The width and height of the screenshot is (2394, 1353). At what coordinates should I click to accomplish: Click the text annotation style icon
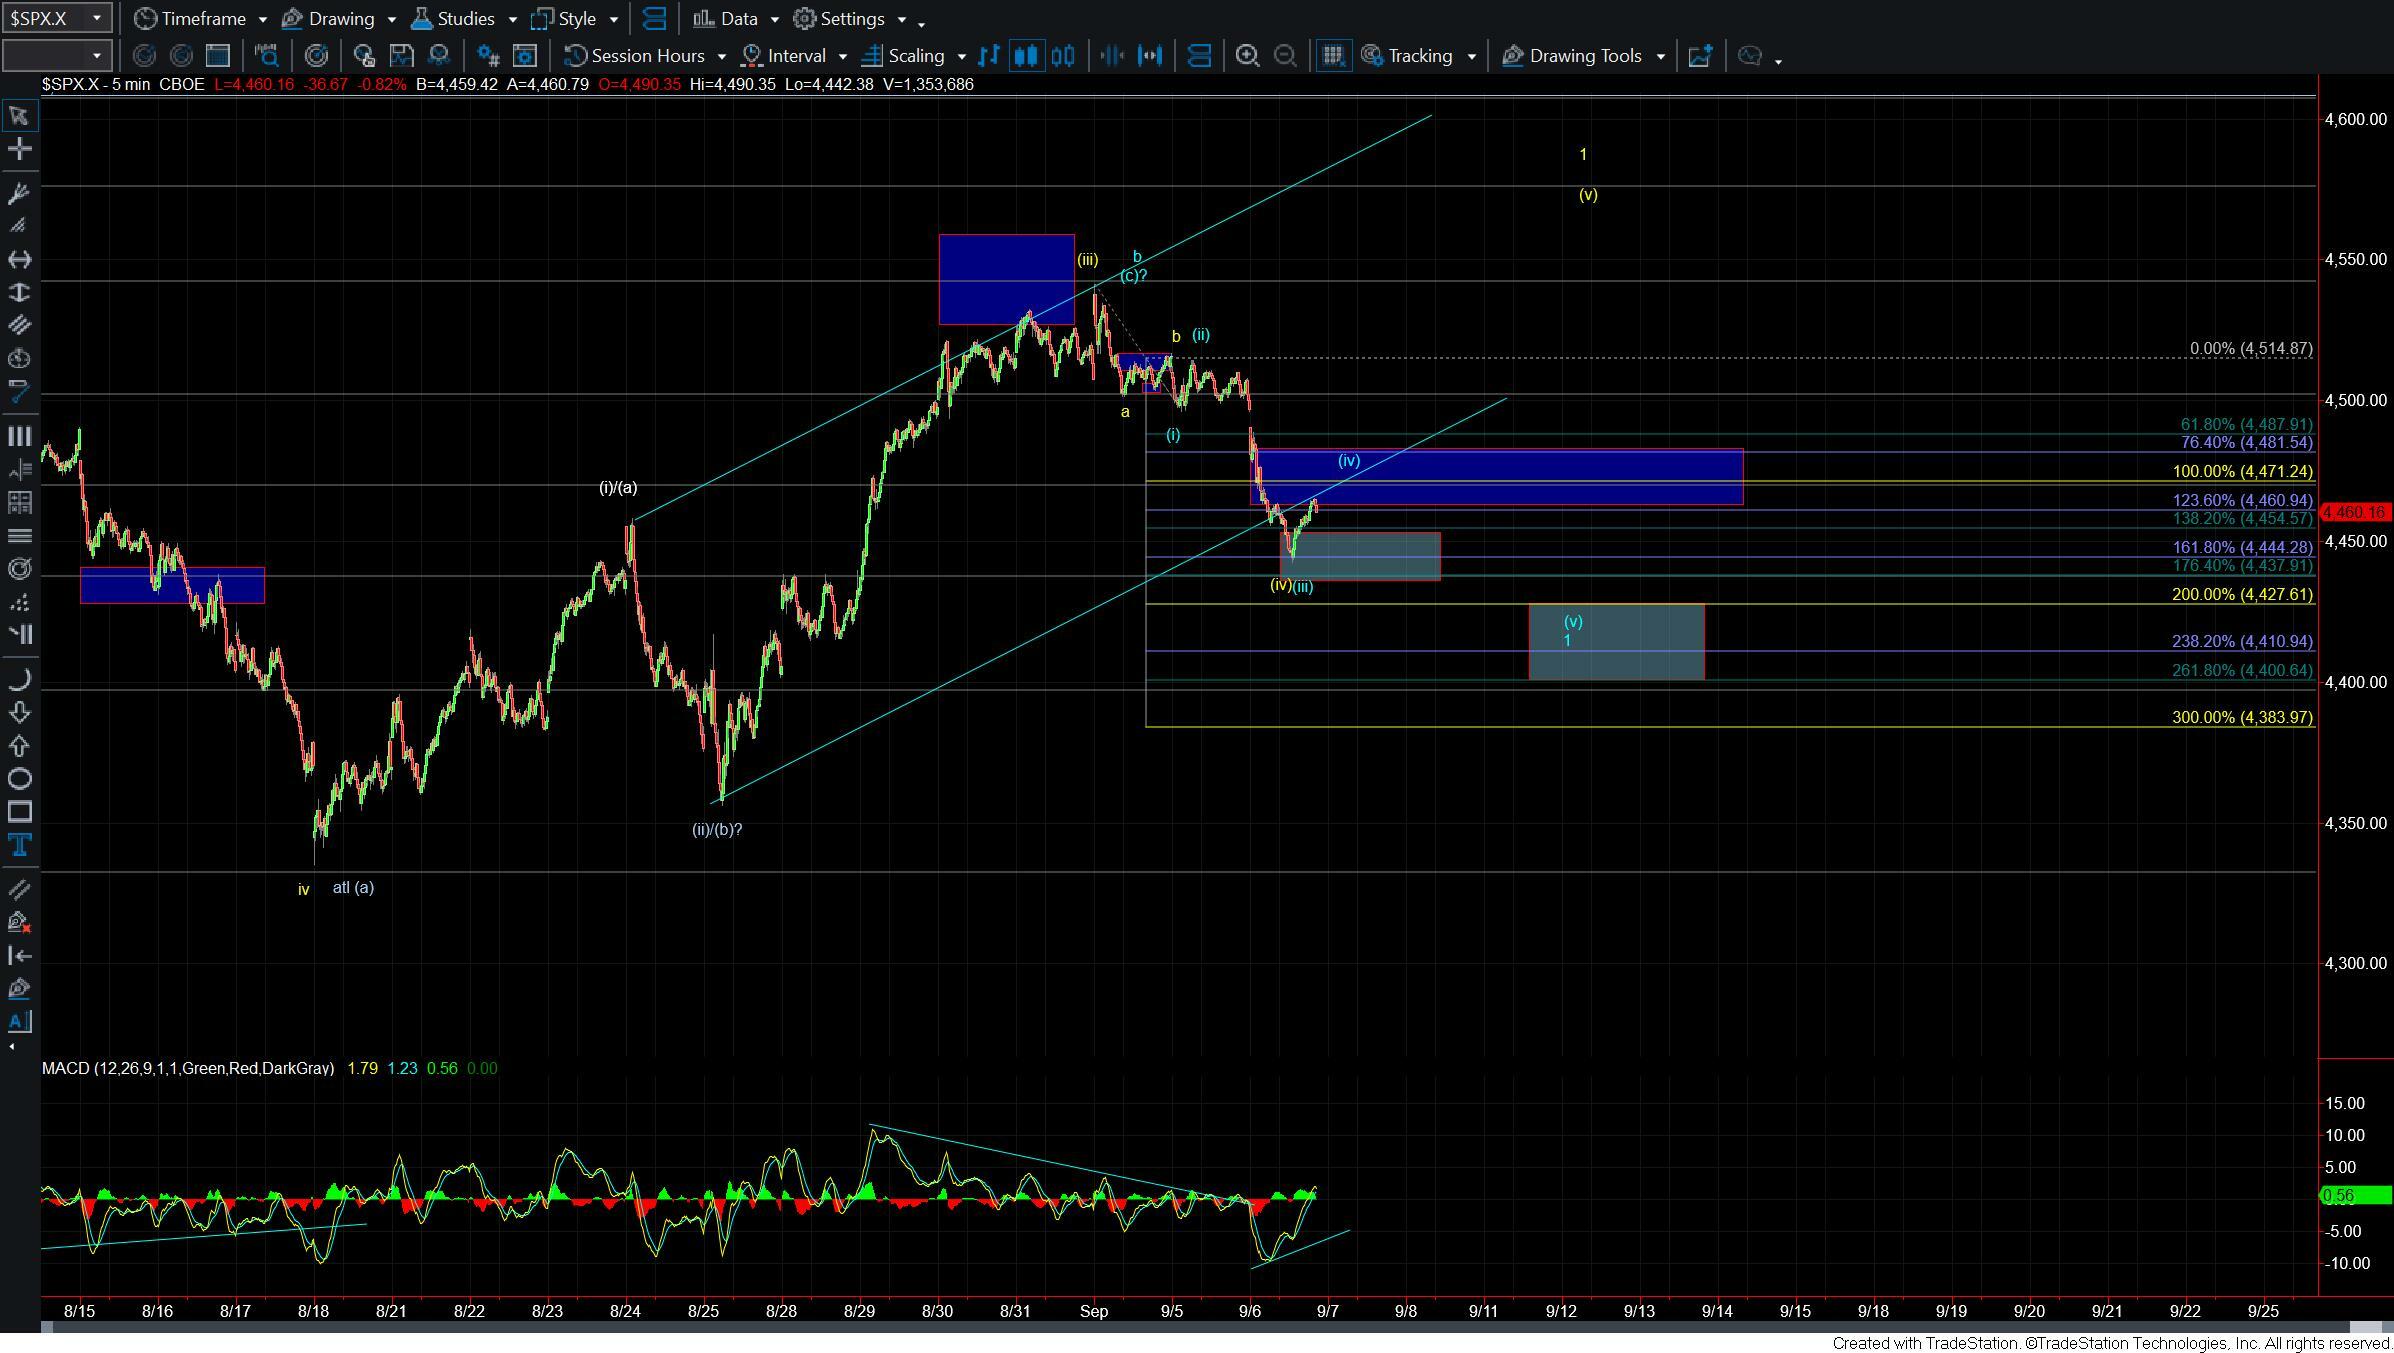19,1022
